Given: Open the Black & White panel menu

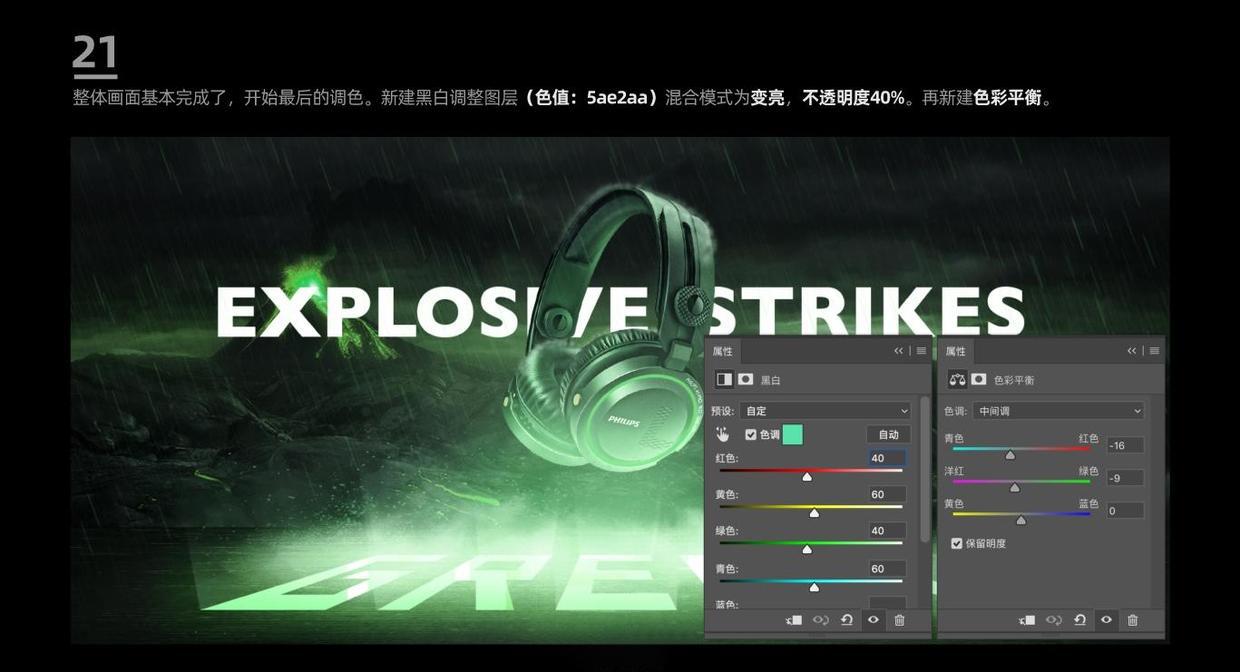Looking at the screenshot, I should click(919, 350).
